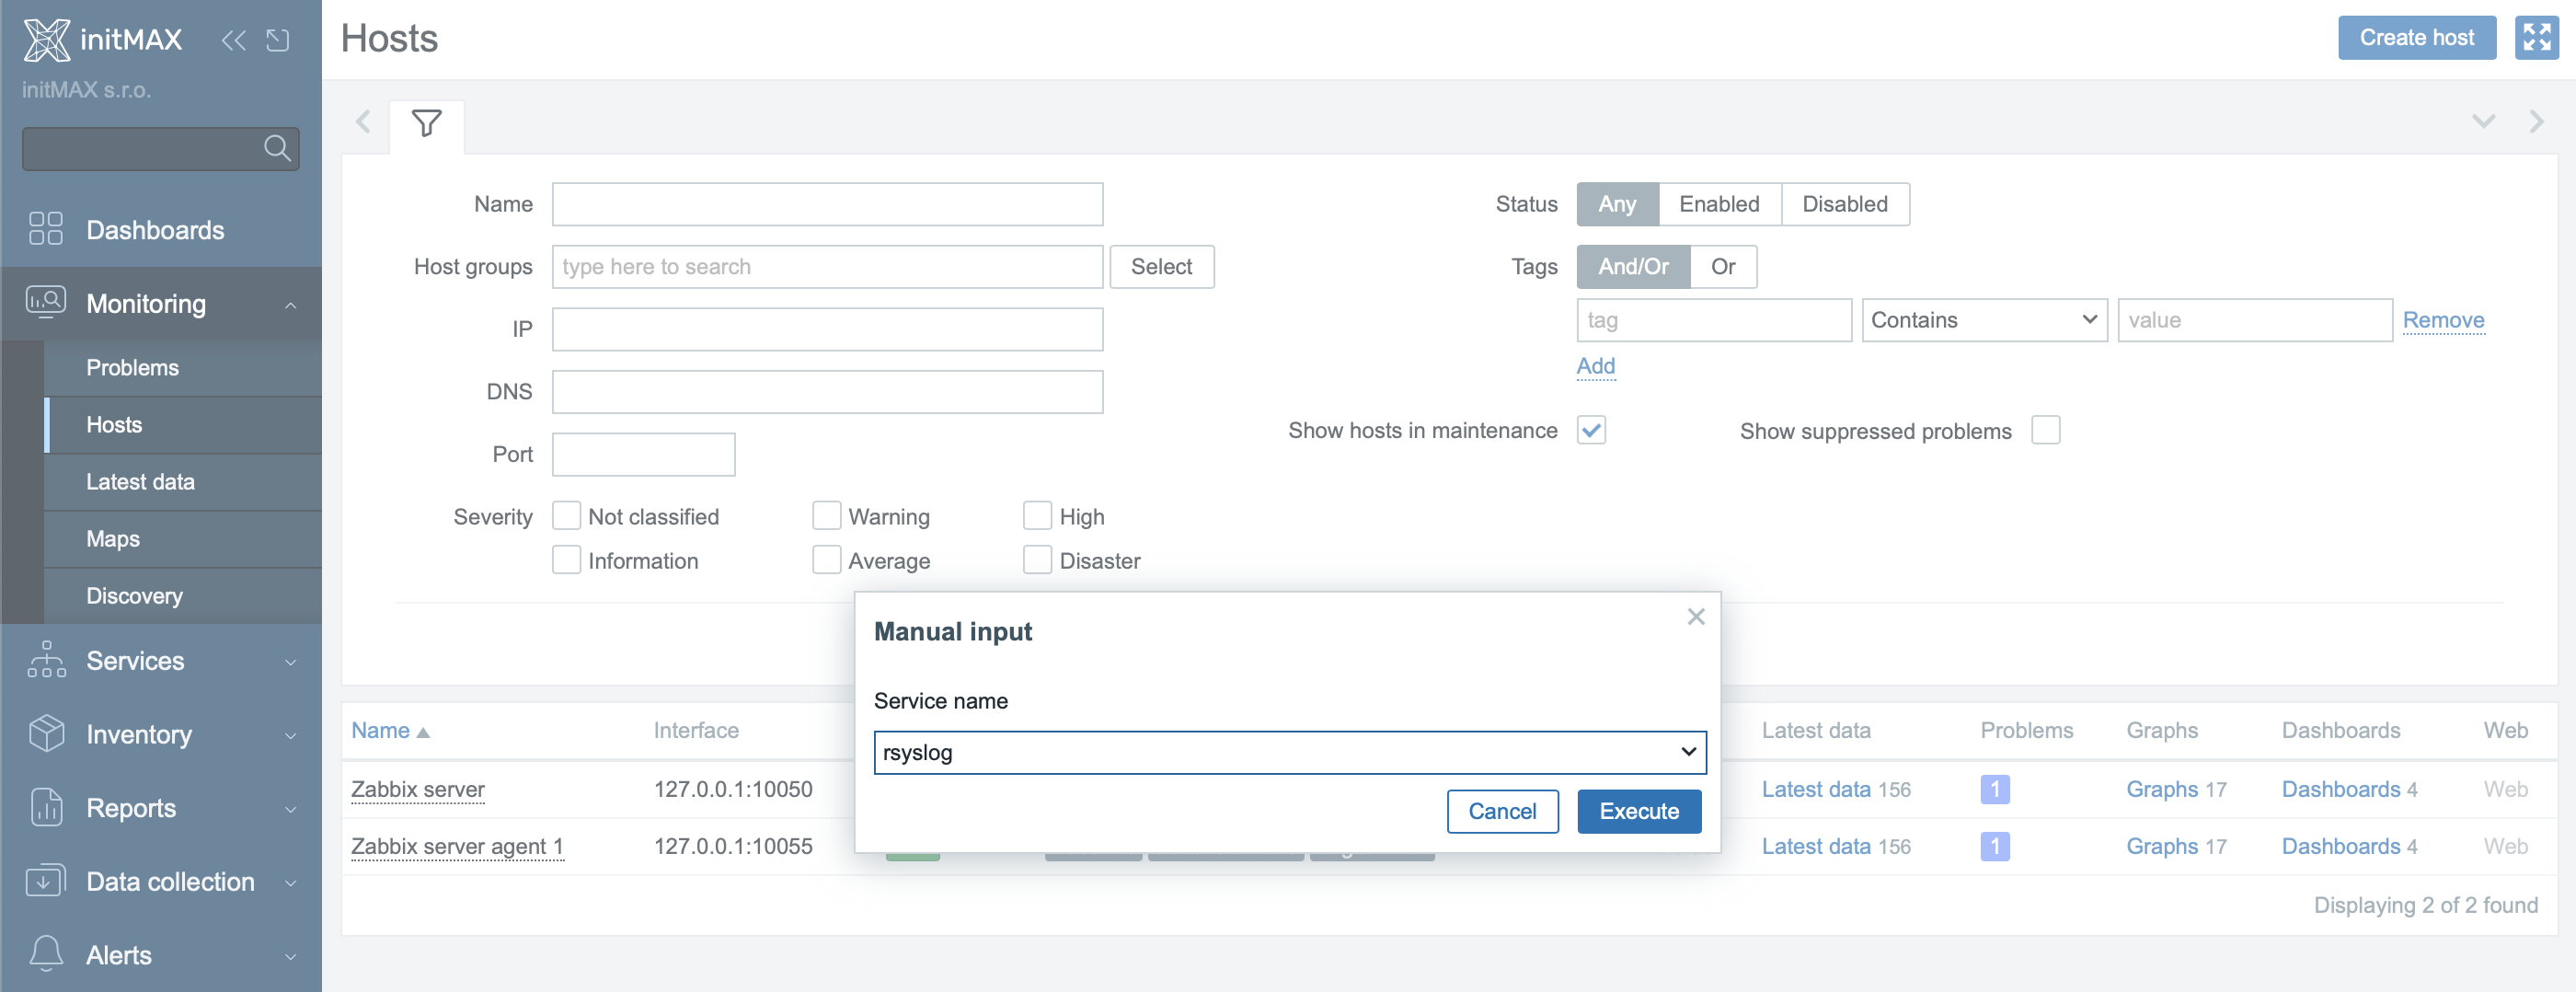Collapse sidebar with double-chevron icon
Screen dimensions: 2576x992
tap(233, 40)
